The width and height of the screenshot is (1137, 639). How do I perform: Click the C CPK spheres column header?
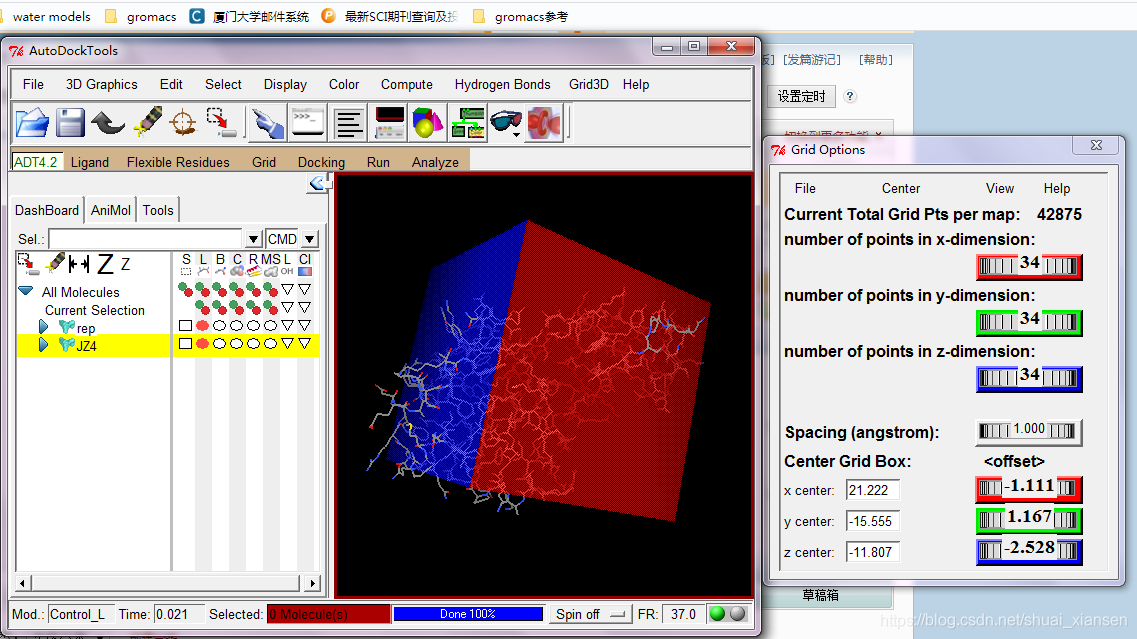(237, 265)
